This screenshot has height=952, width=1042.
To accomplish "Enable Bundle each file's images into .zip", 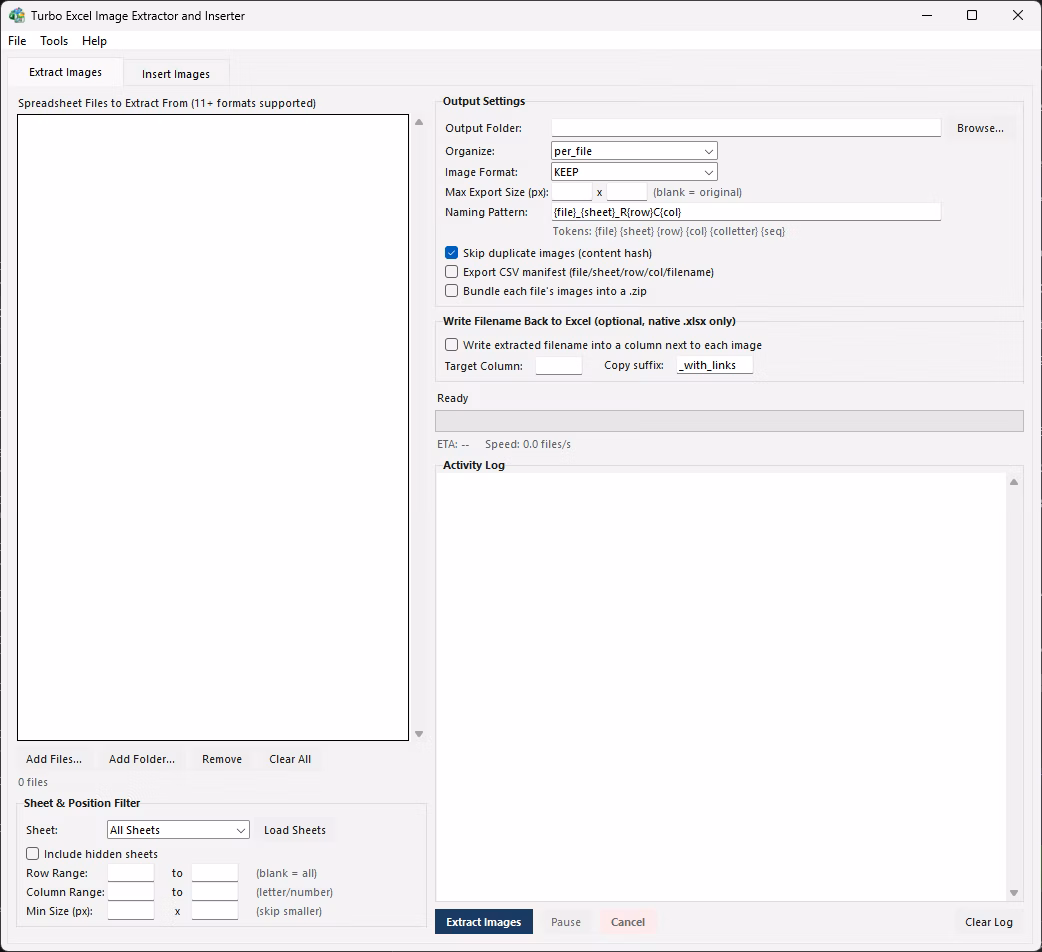I will (451, 290).
